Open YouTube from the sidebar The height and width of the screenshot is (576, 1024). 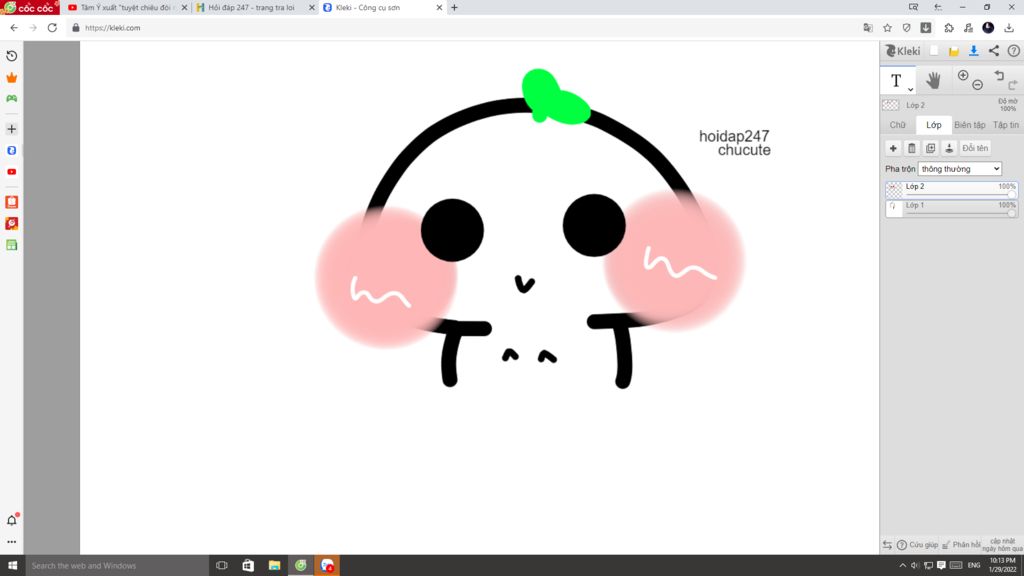point(12,172)
